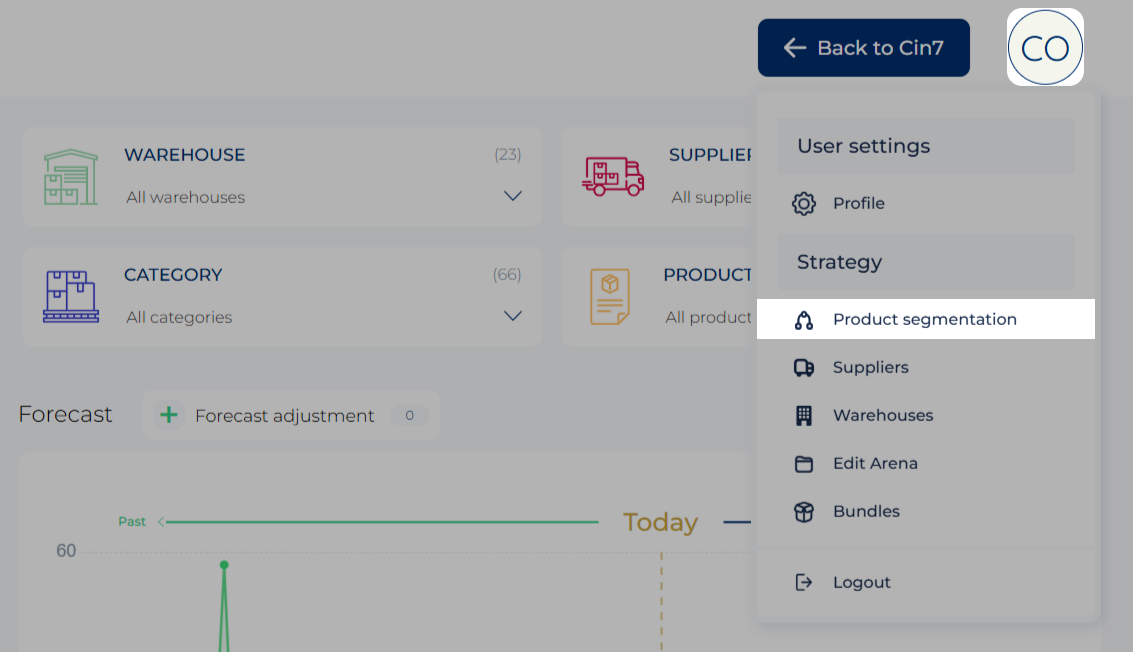Click the Edit Arena folder icon
1133x652 pixels.
pos(803,464)
